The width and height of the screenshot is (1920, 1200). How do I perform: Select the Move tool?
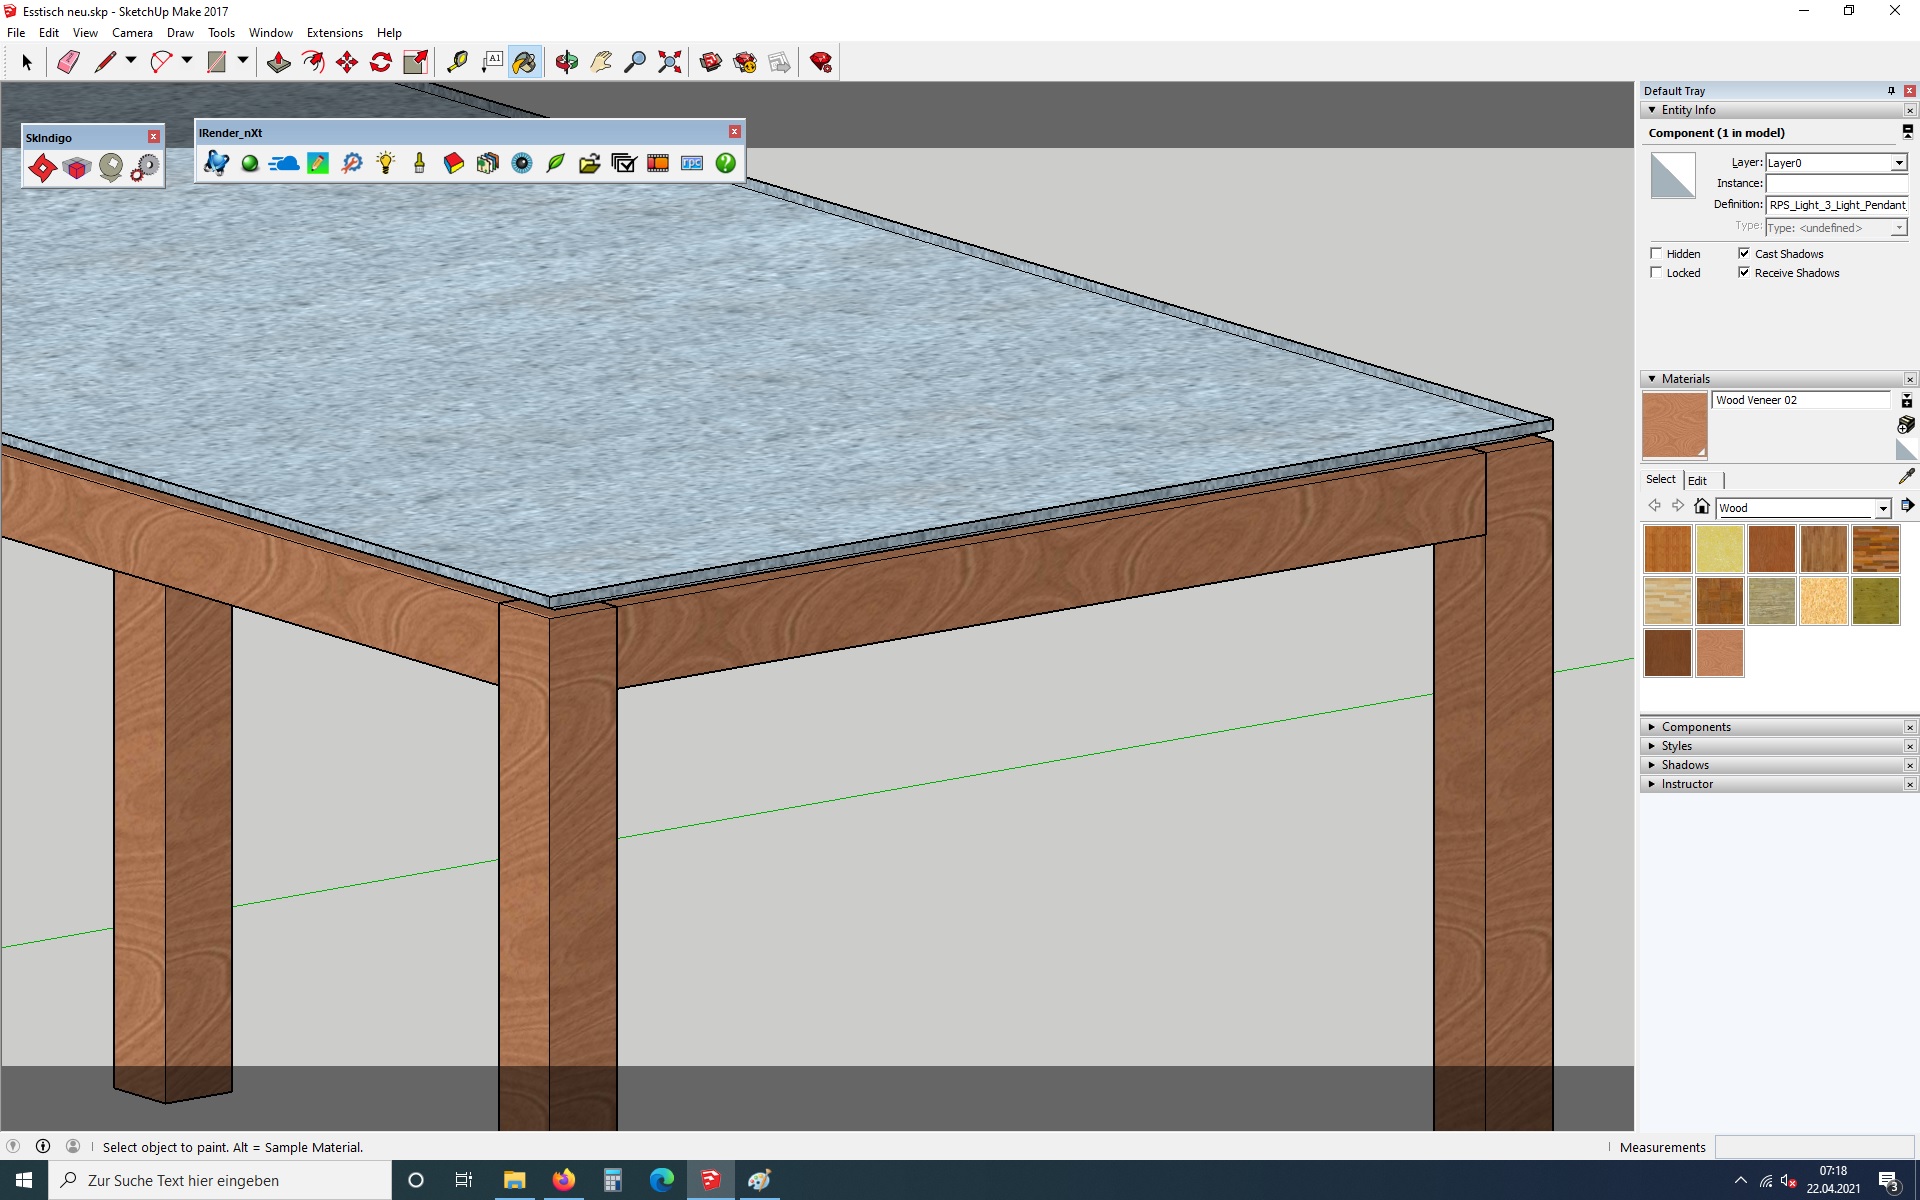(x=347, y=62)
